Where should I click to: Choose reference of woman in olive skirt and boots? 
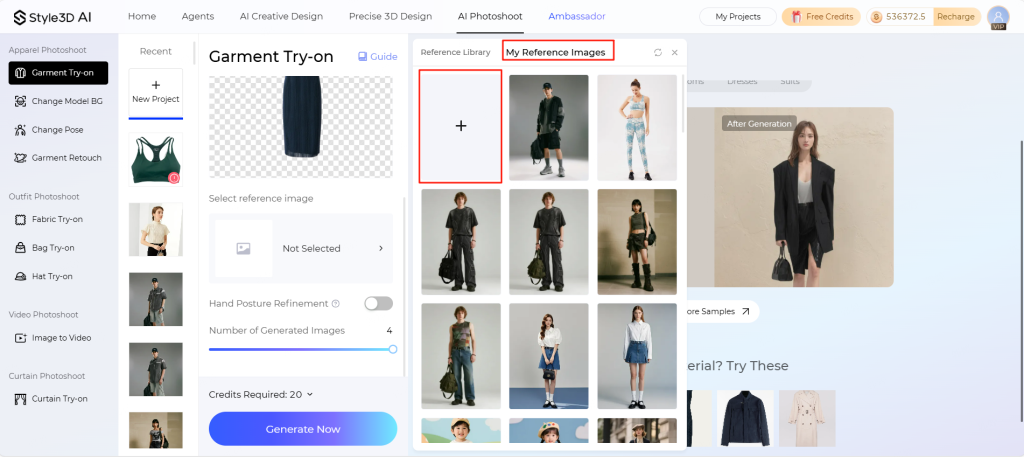(637, 242)
